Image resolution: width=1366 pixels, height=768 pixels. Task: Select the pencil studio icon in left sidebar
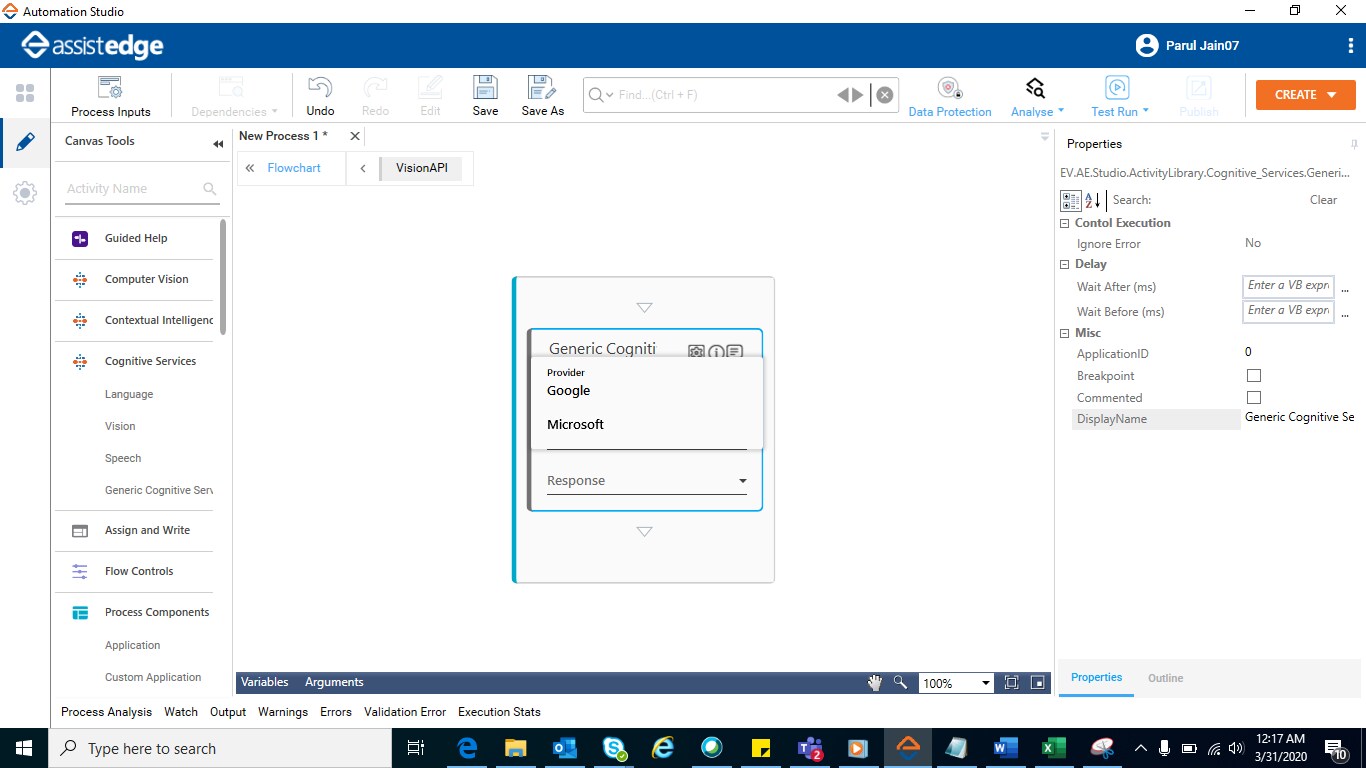(25, 142)
